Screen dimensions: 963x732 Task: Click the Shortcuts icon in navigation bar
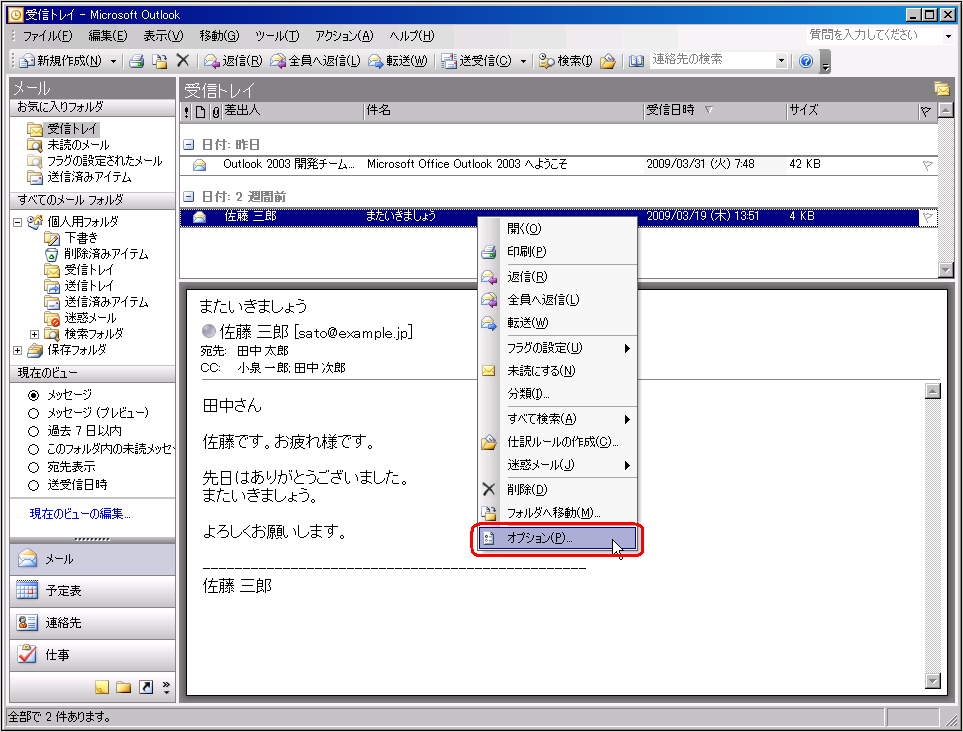click(x=145, y=687)
